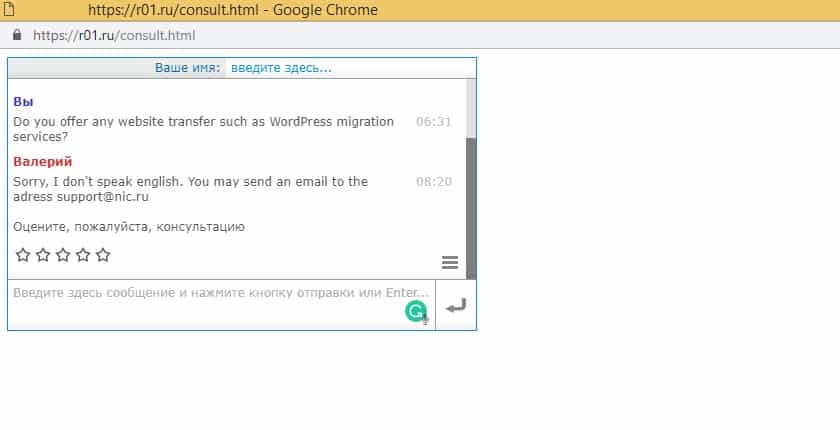Select the third rating star
The height and width of the screenshot is (430, 840).
(63, 255)
